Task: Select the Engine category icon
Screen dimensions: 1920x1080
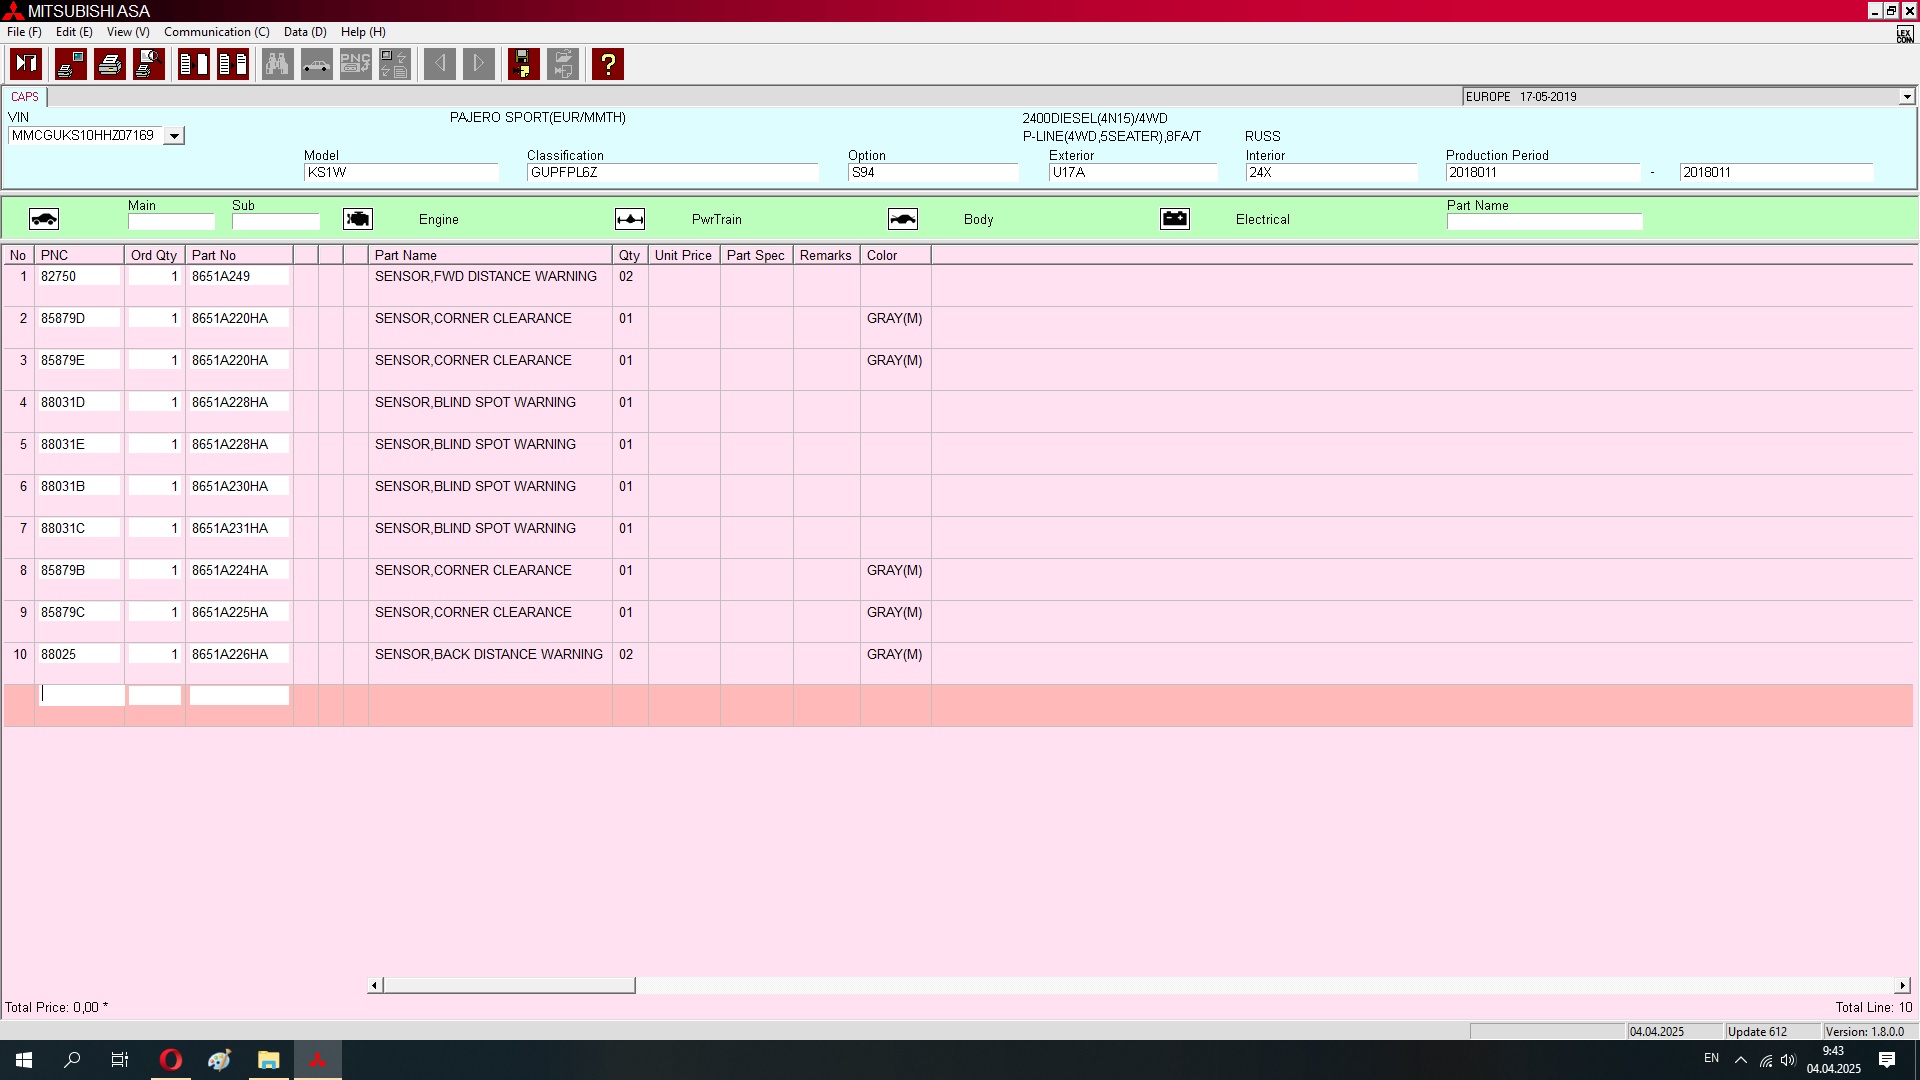Action: [x=358, y=219]
